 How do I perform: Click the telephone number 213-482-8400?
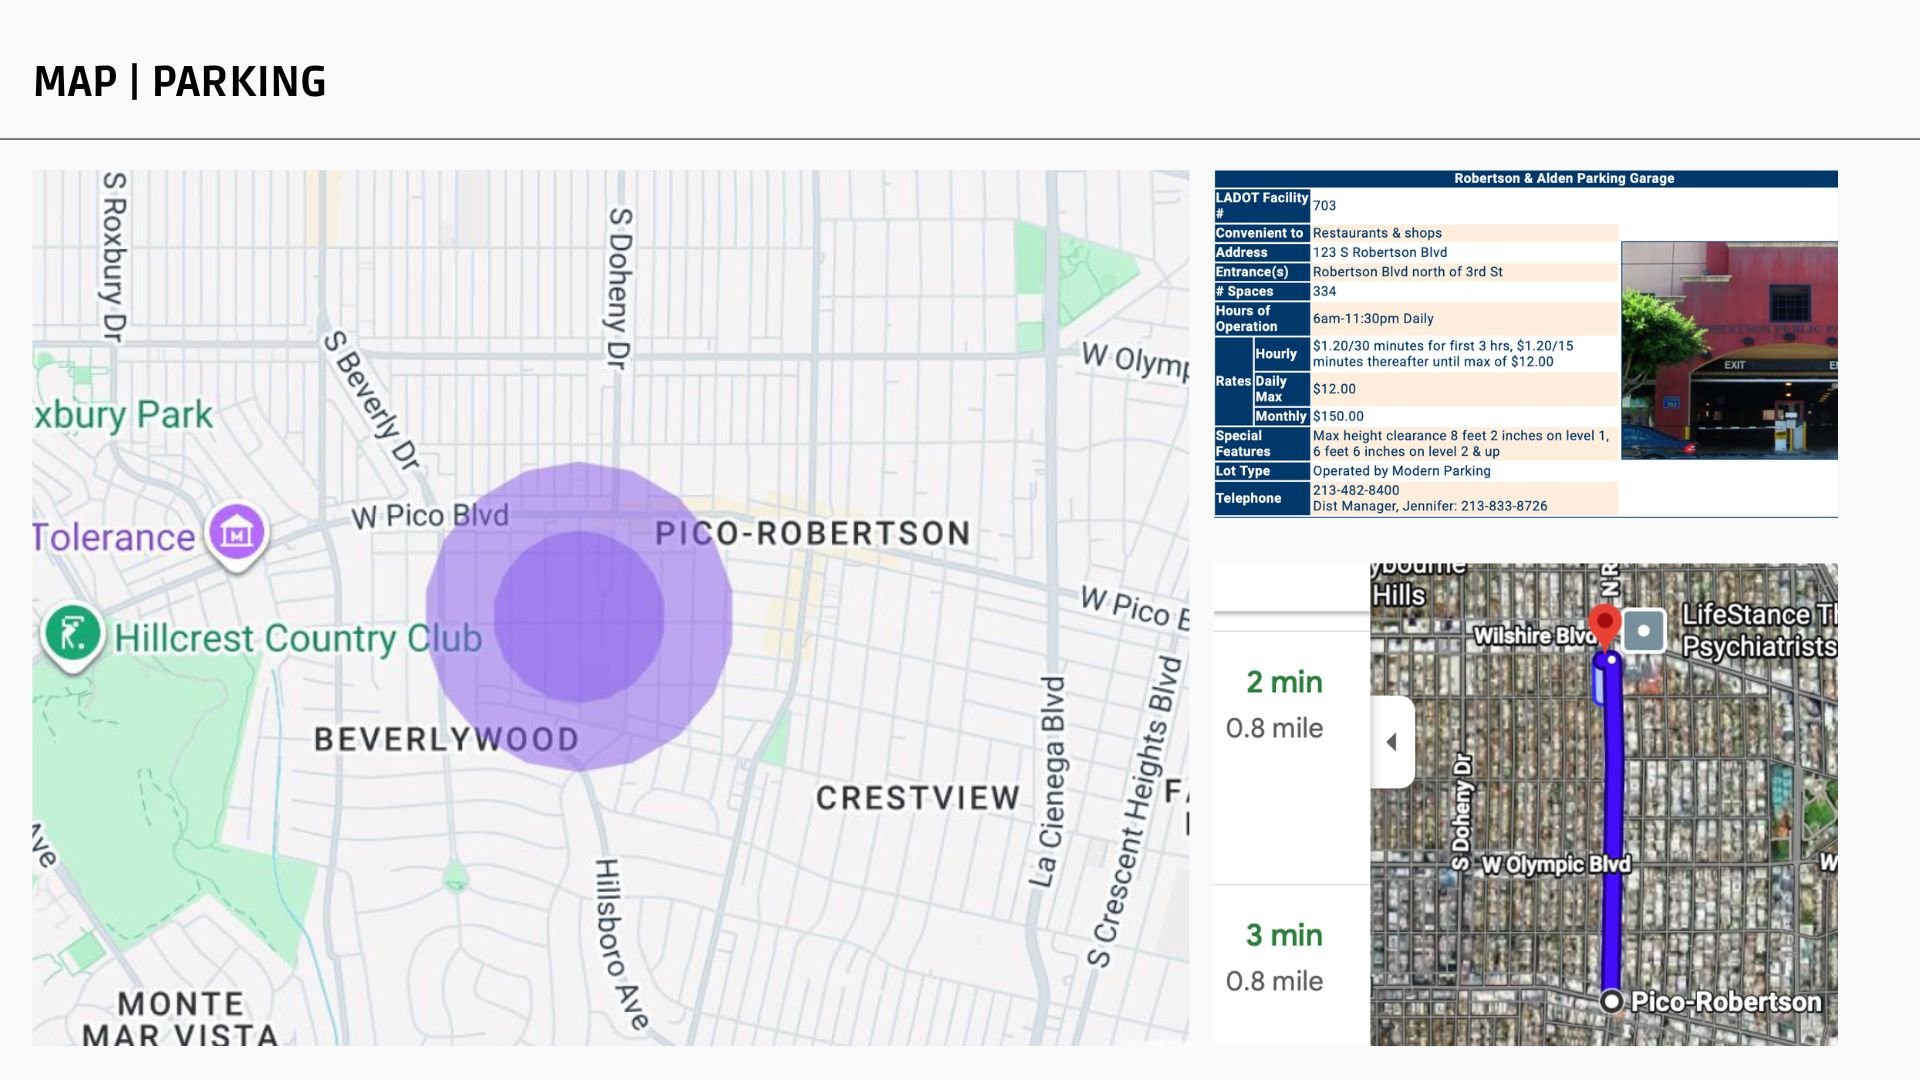click(1356, 490)
